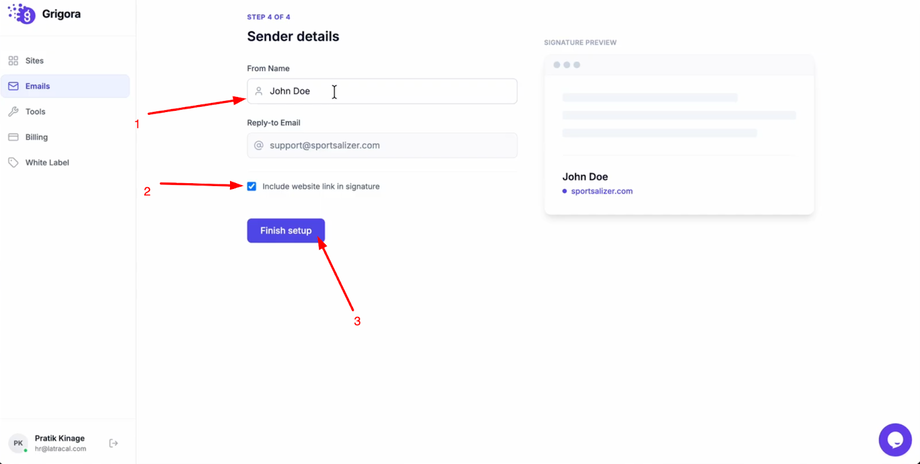Click the PK user avatar
The width and height of the screenshot is (920, 464).
click(18, 443)
